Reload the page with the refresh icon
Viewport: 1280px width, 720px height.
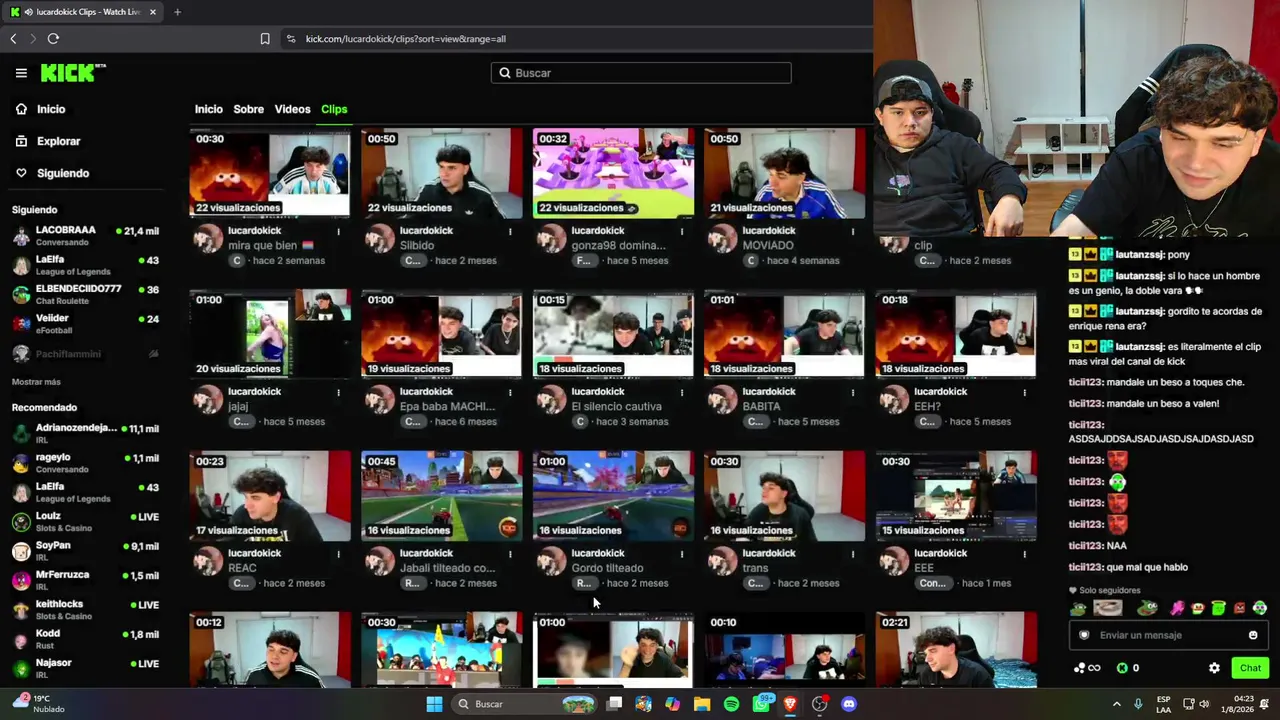click(x=53, y=39)
